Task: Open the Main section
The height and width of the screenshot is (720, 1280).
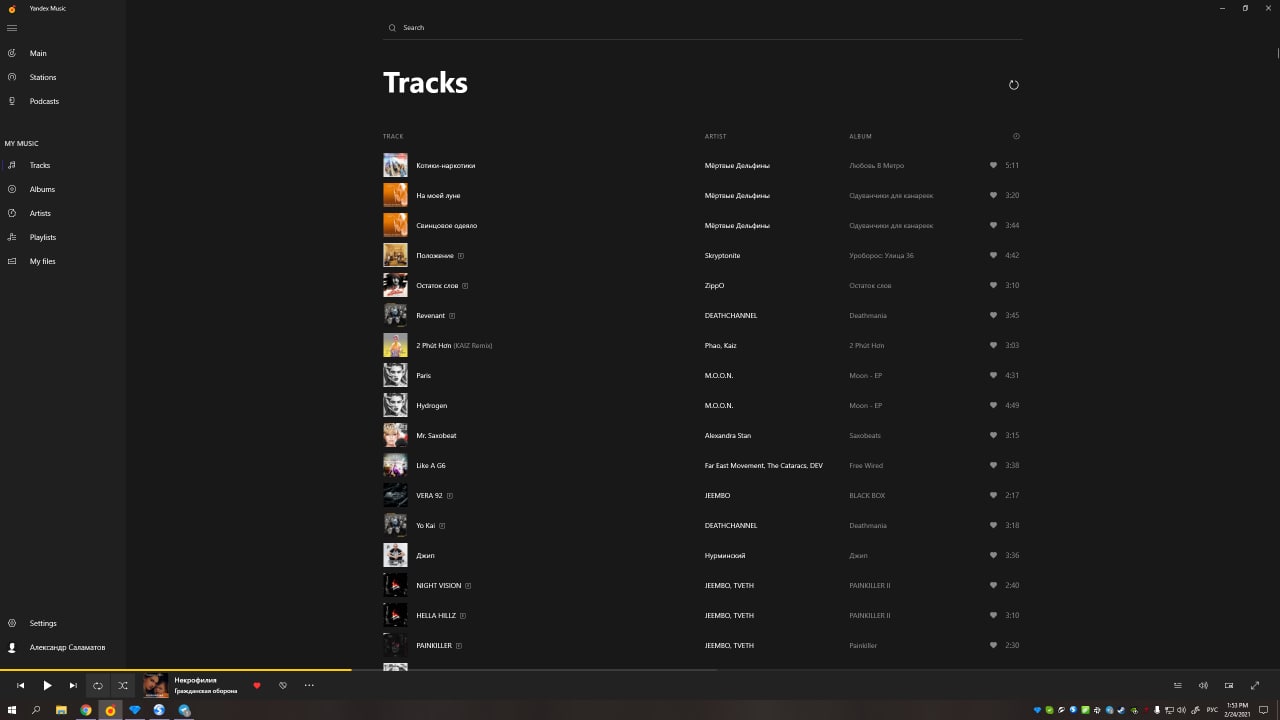Action: pyautogui.click(x=38, y=53)
